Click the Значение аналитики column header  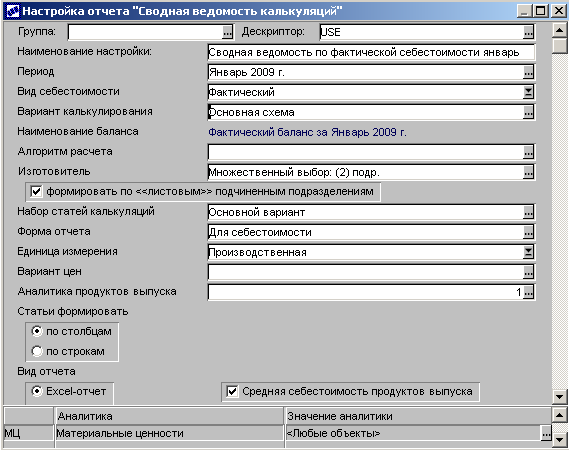coord(418,416)
